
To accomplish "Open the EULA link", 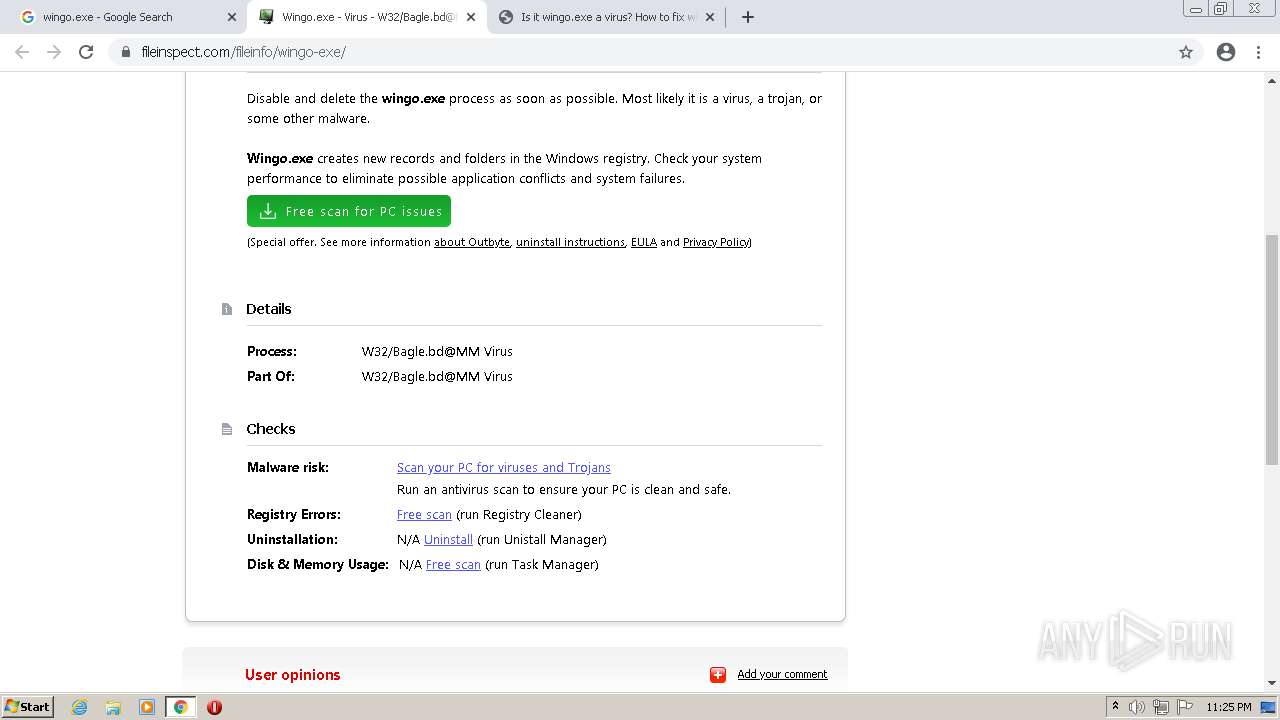I will click(x=644, y=242).
